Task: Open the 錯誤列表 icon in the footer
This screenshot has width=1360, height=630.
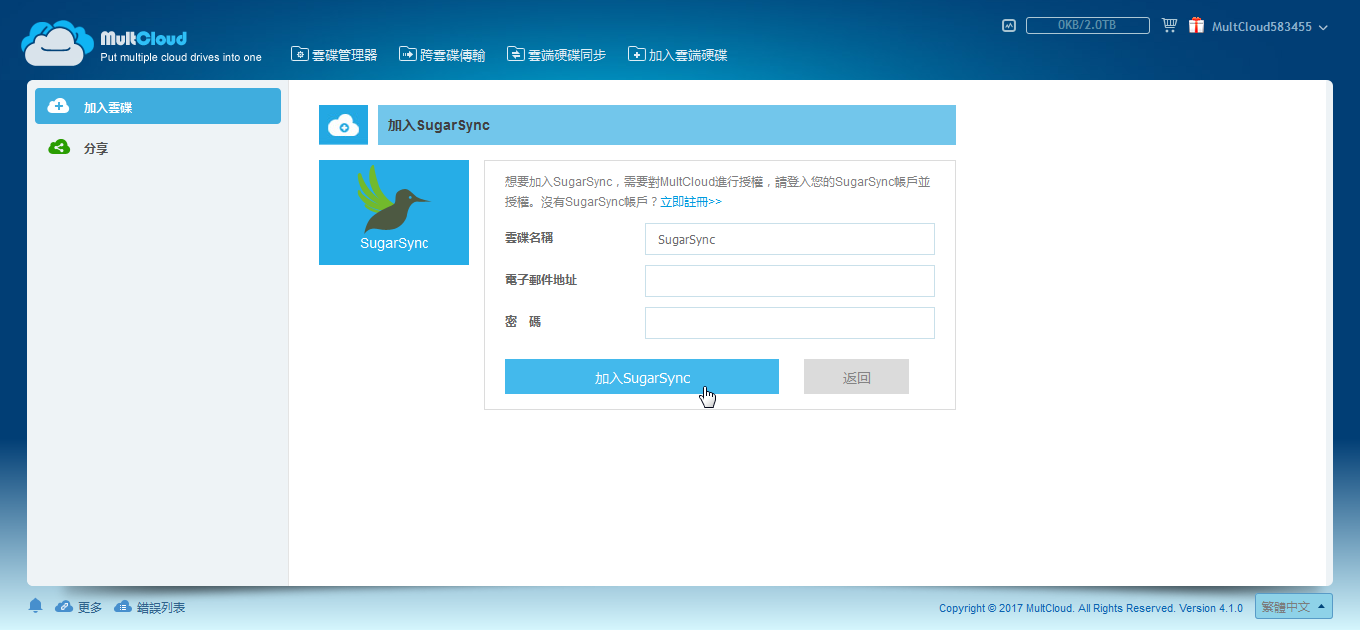Action: [x=124, y=607]
